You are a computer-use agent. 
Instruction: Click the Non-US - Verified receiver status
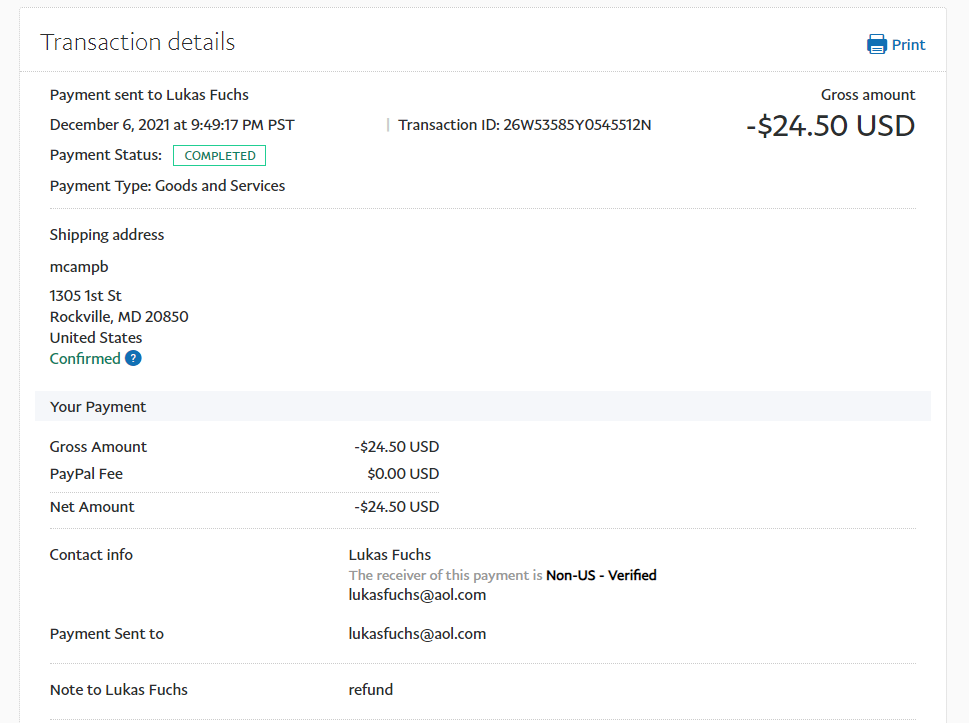coord(601,575)
